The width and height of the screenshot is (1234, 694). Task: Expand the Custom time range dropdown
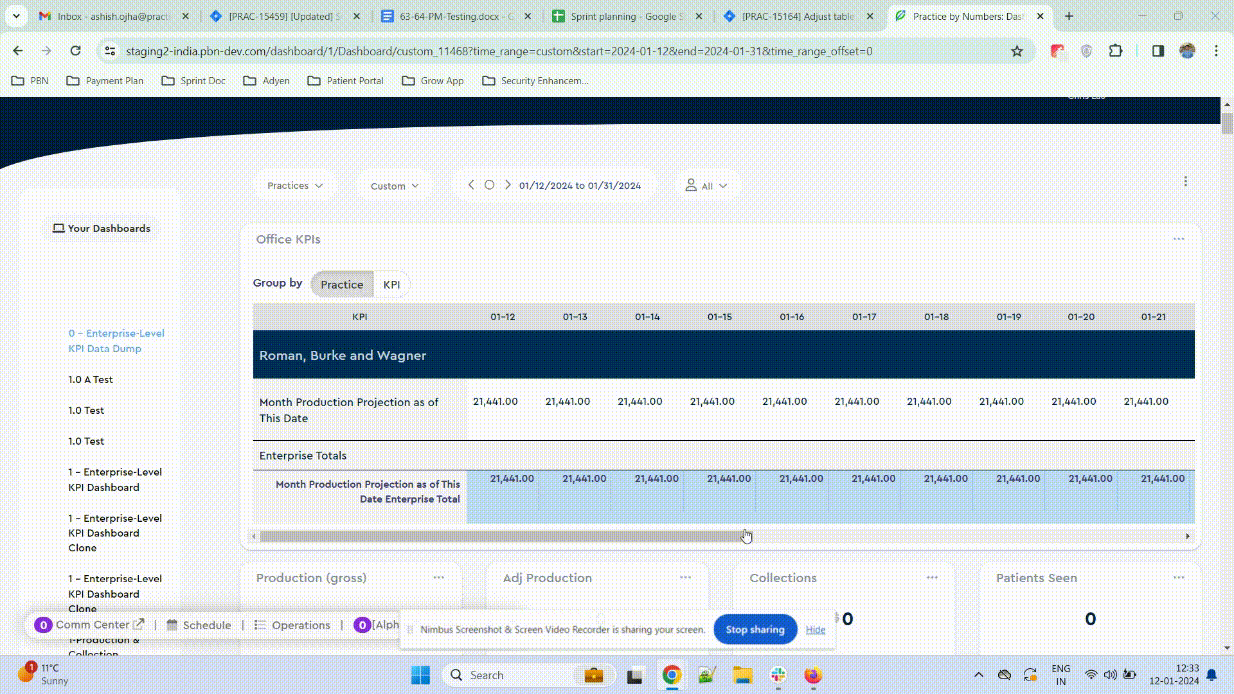(395, 185)
